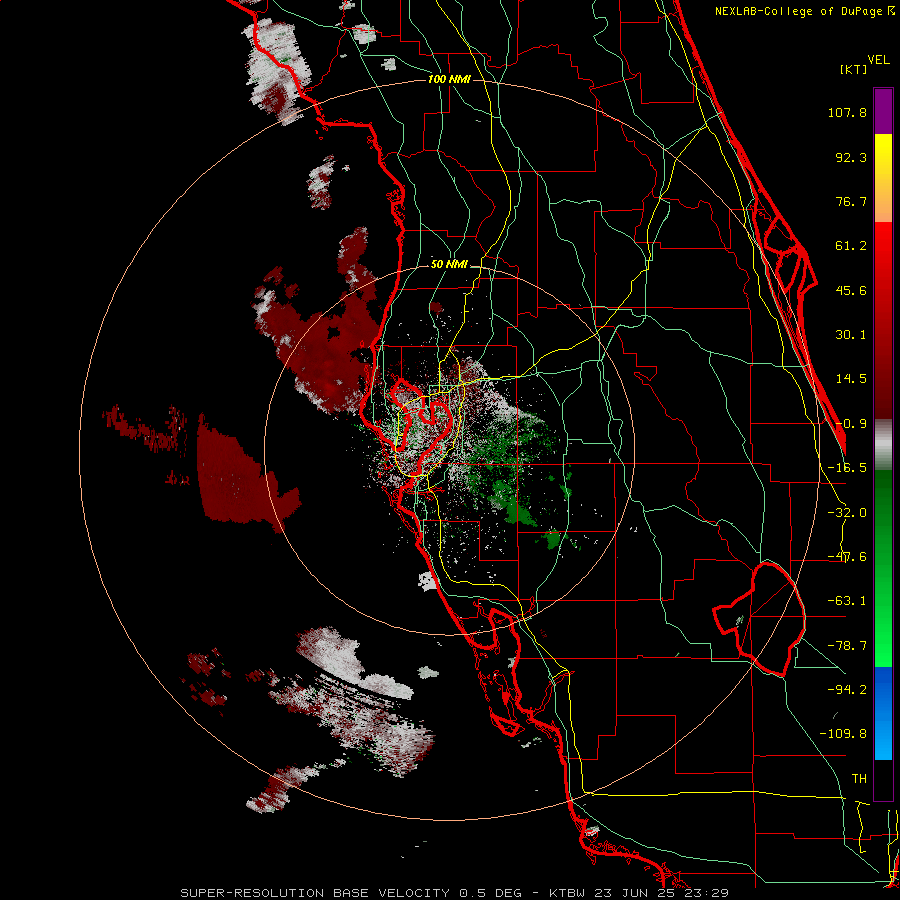Pick the red segment of the color bar
The width and height of the screenshot is (900, 900).
[x=883, y=320]
